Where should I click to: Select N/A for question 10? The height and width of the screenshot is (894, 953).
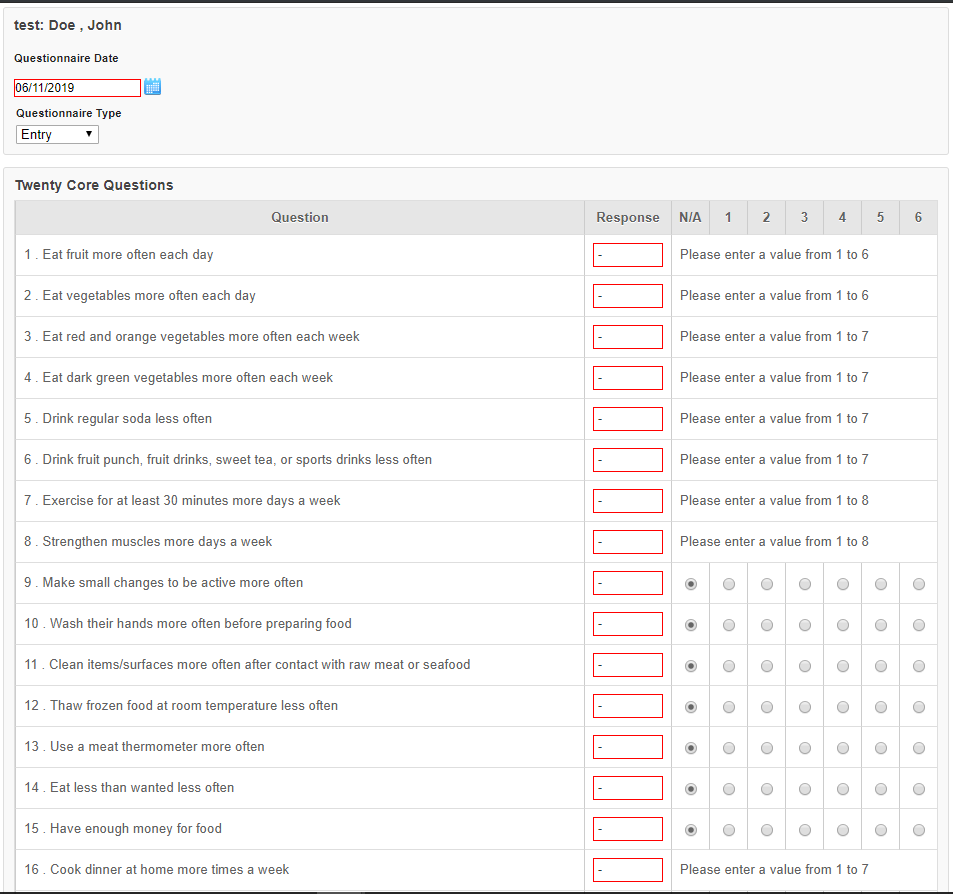pos(690,625)
